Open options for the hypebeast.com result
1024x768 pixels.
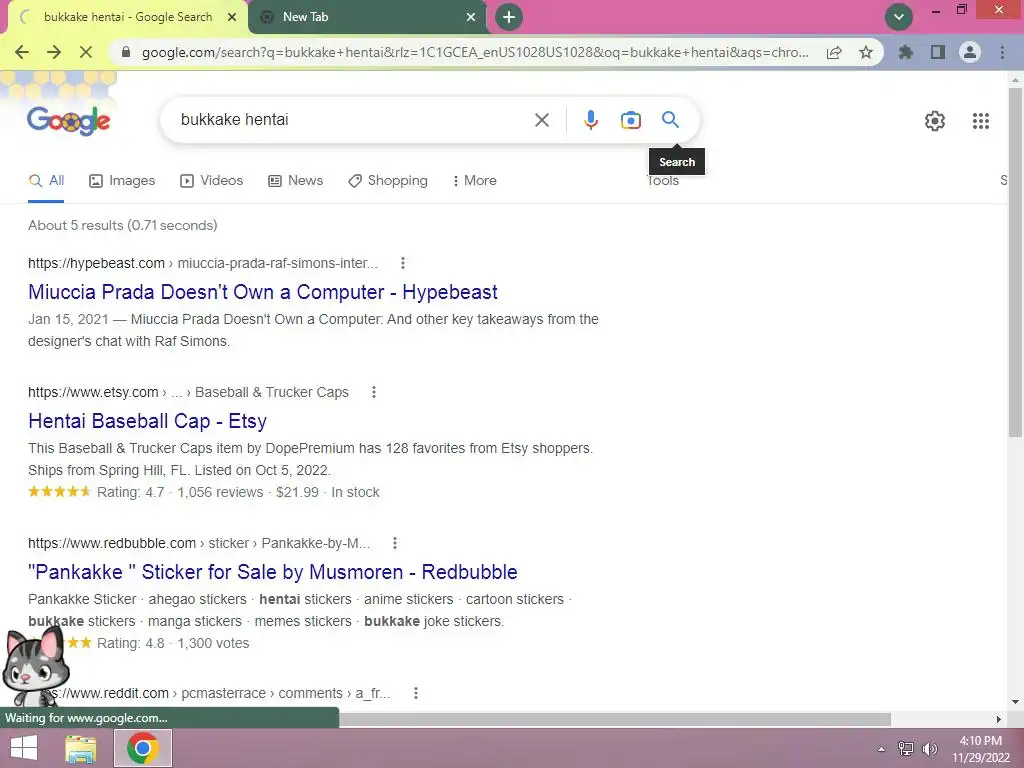point(403,263)
